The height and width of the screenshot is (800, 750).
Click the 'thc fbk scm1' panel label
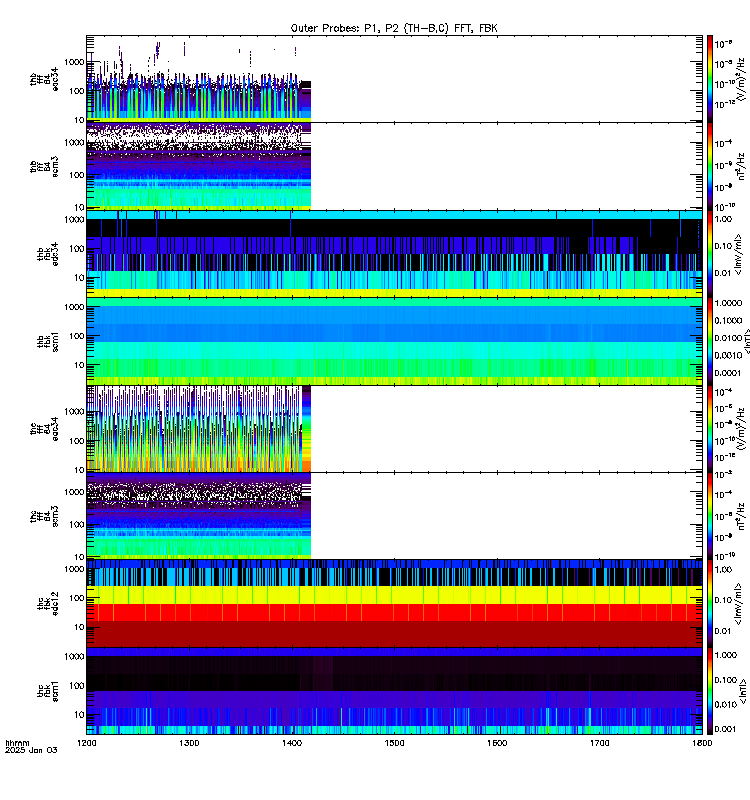[48, 691]
